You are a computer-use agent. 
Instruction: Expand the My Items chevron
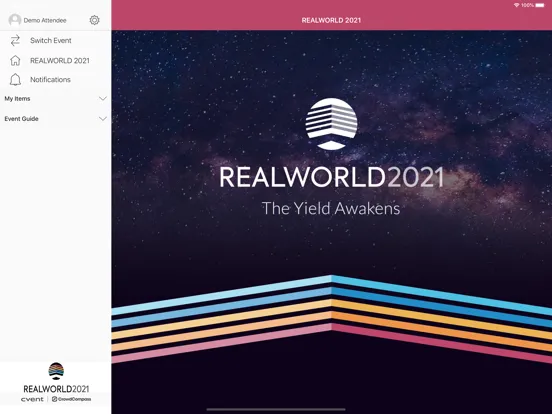[x=103, y=99]
